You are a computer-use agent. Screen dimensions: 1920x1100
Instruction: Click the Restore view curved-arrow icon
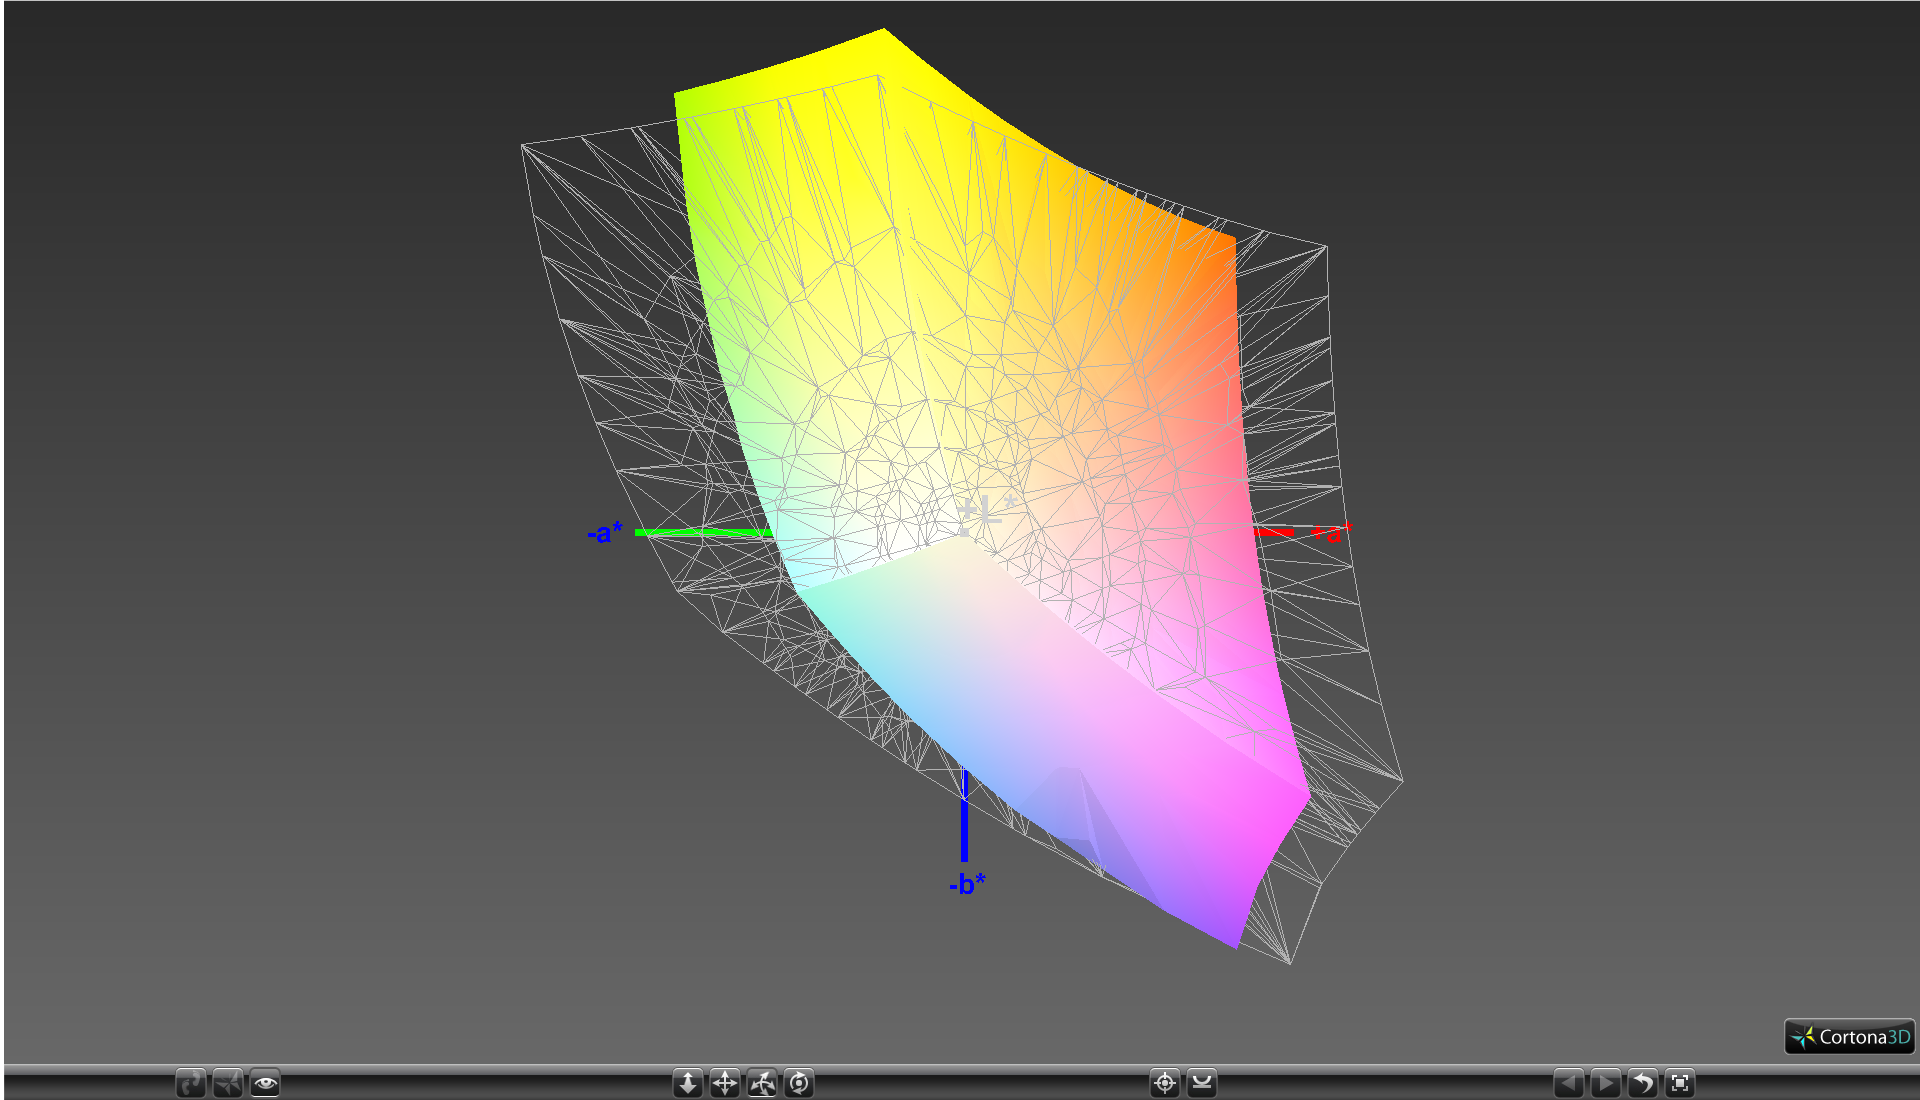[x=1643, y=1083]
